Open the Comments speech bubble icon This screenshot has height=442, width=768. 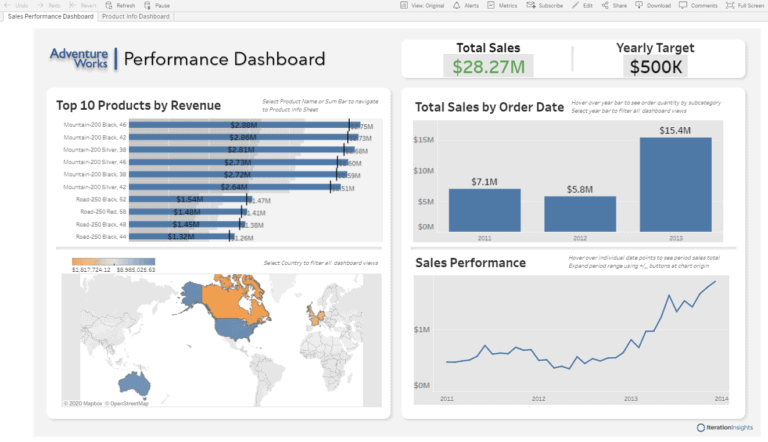683,5
